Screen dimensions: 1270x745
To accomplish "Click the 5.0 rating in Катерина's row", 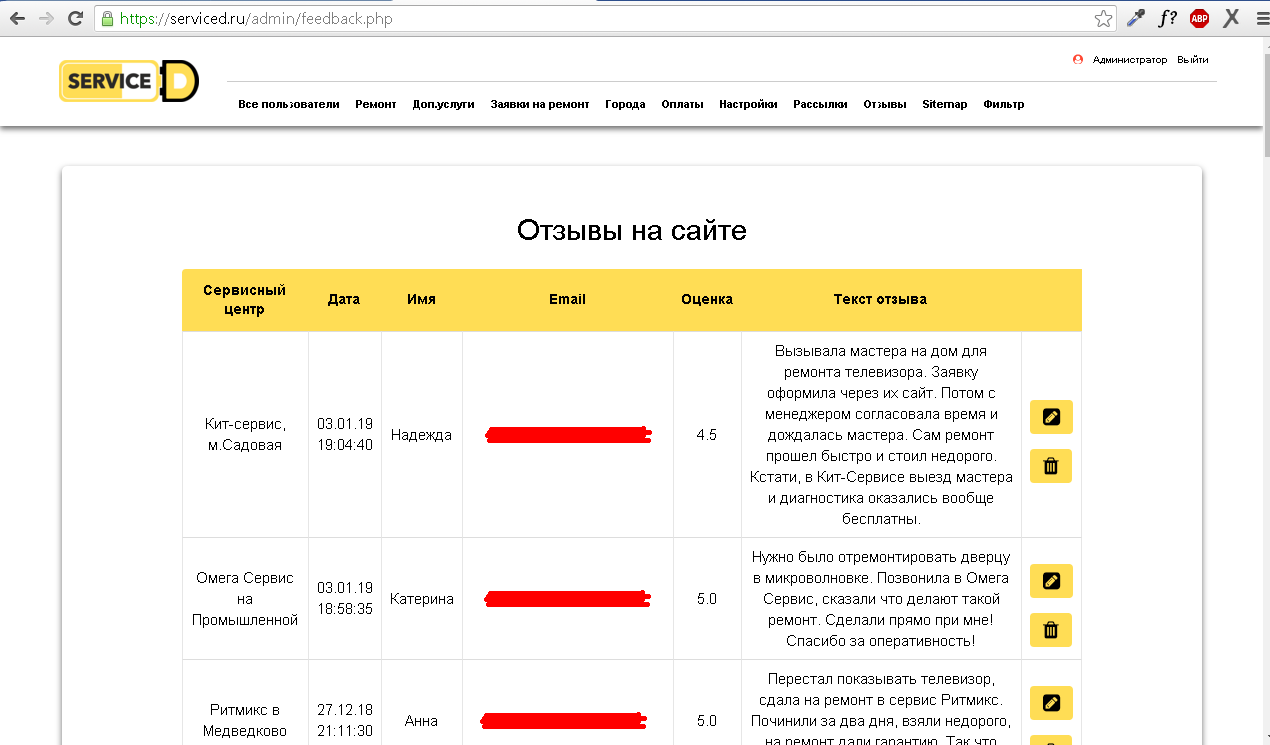I will (x=707, y=599).
